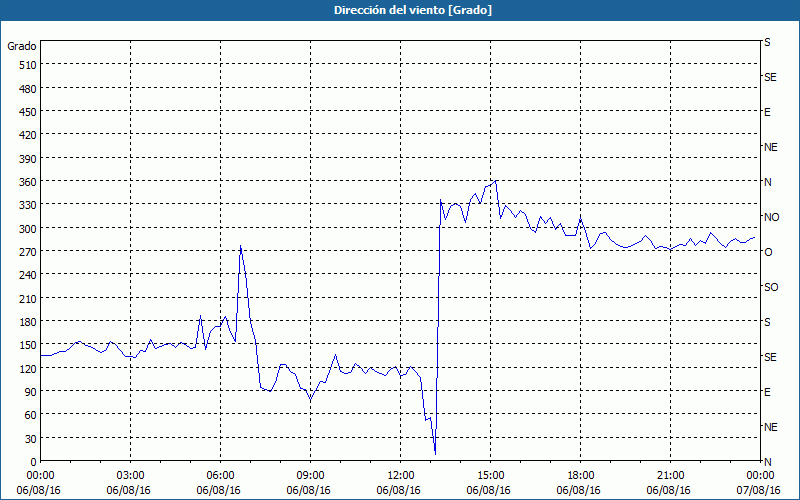
Task: Select the 06/08/16 date under 18:00
Action: (x=579, y=490)
